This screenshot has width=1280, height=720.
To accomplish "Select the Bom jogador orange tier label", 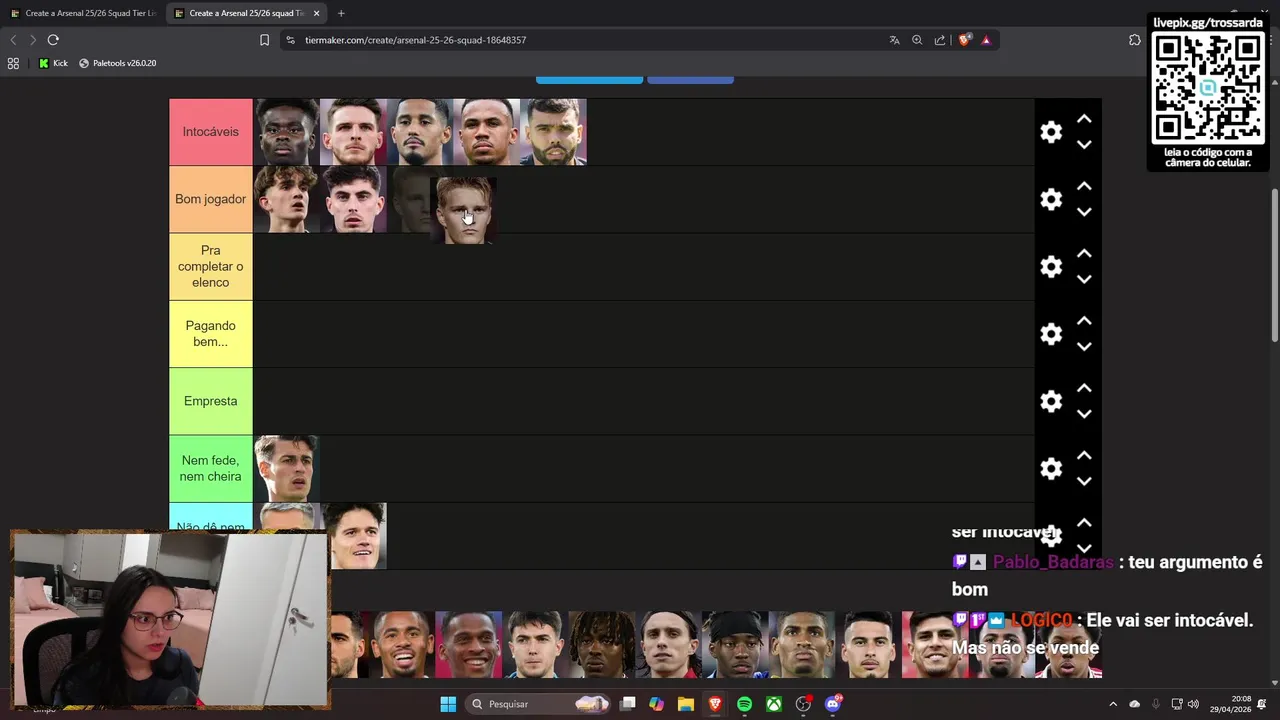I will click(211, 199).
